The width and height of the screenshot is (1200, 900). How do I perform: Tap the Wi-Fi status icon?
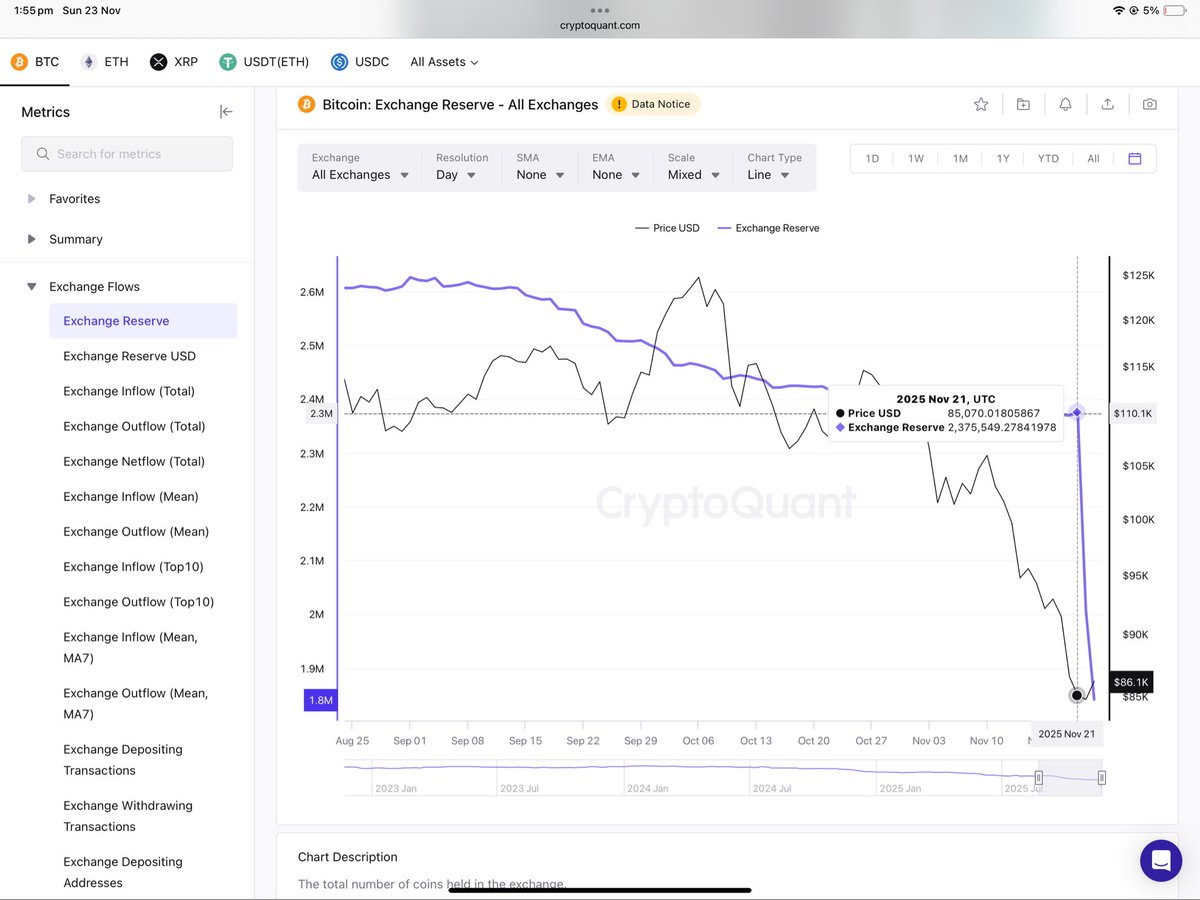[x=1118, y=10]
